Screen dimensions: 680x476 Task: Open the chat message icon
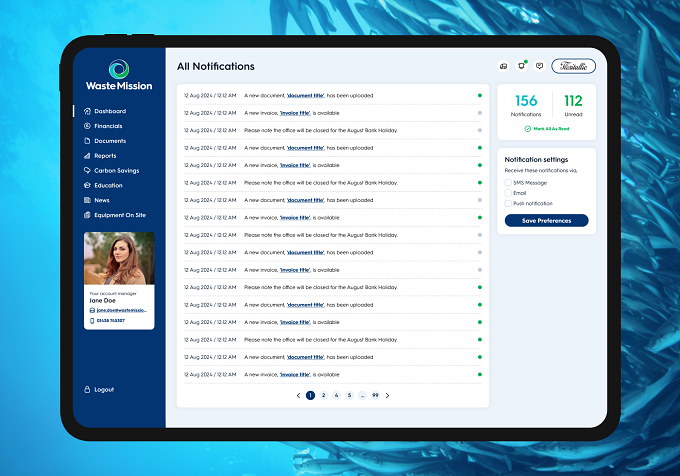539,66
